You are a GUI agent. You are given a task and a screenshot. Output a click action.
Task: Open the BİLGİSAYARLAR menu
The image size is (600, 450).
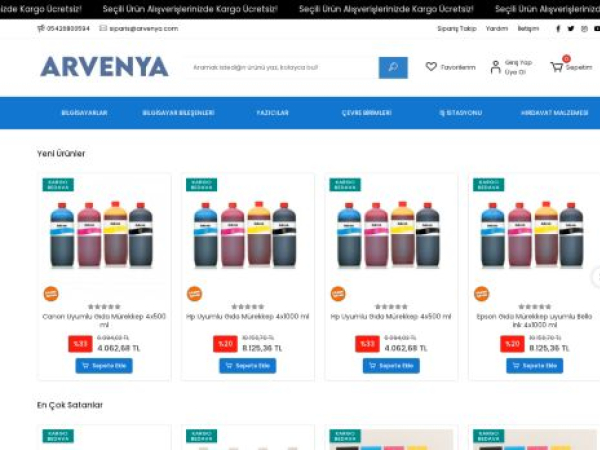pos(84,113)
